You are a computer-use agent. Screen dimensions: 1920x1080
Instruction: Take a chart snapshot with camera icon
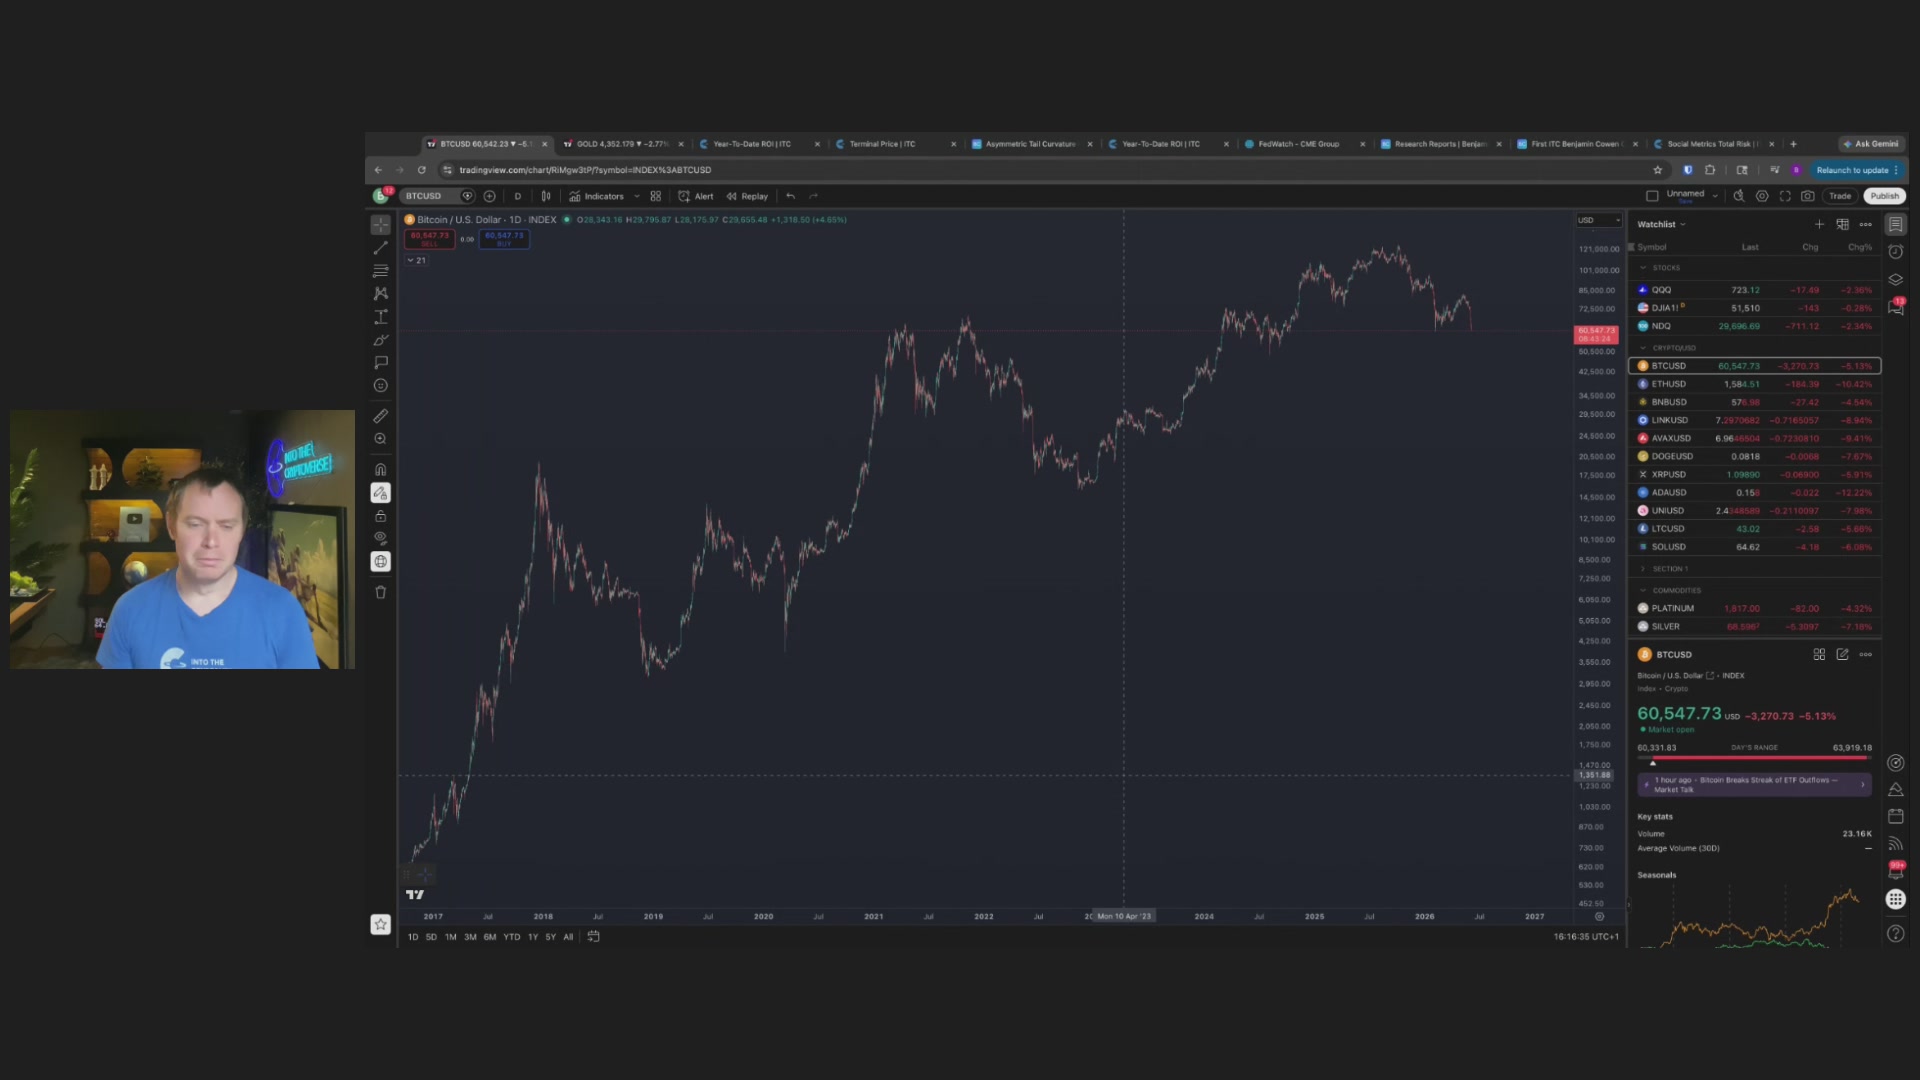coord(1808,196)
